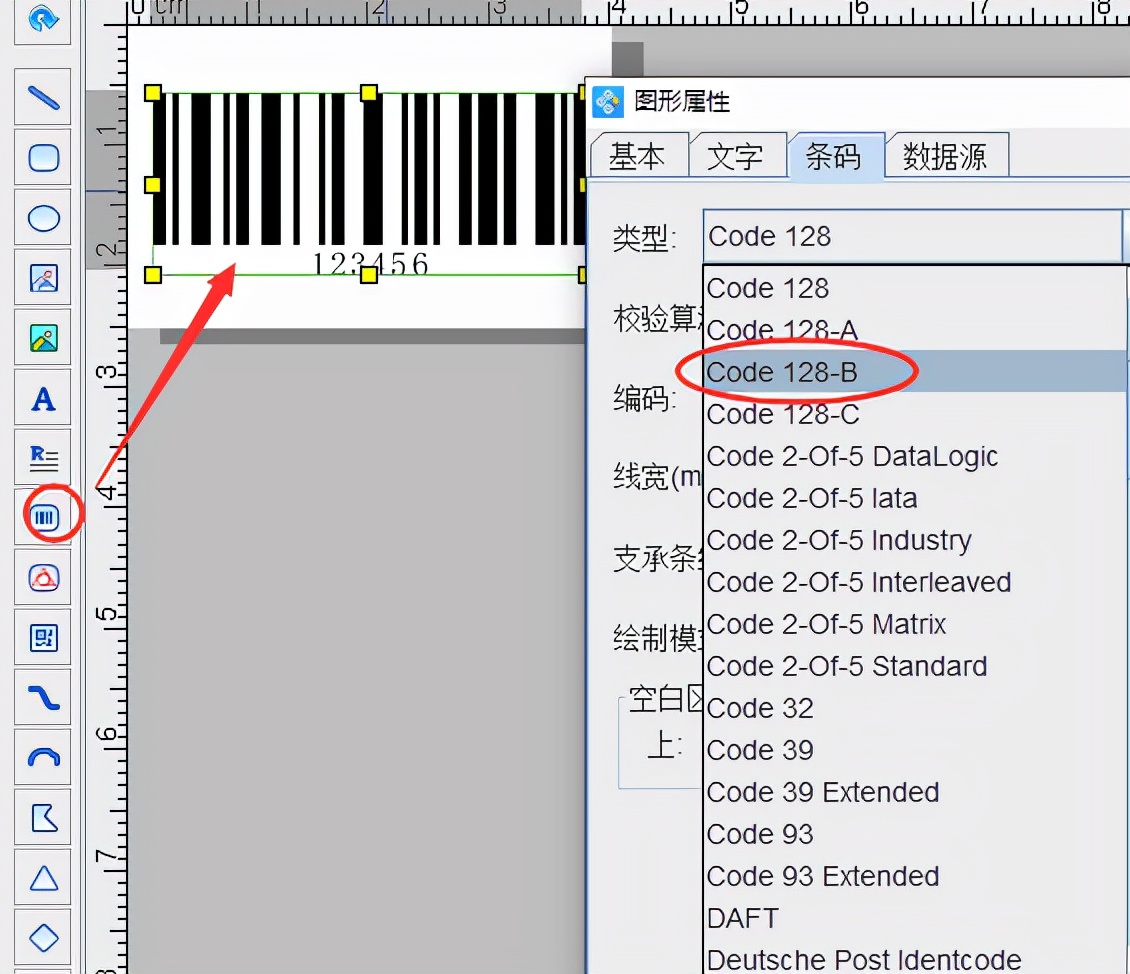Choose Code 2-Of-5 Interleaved option
Viewport: 1130px width, 974px height.
858,582
